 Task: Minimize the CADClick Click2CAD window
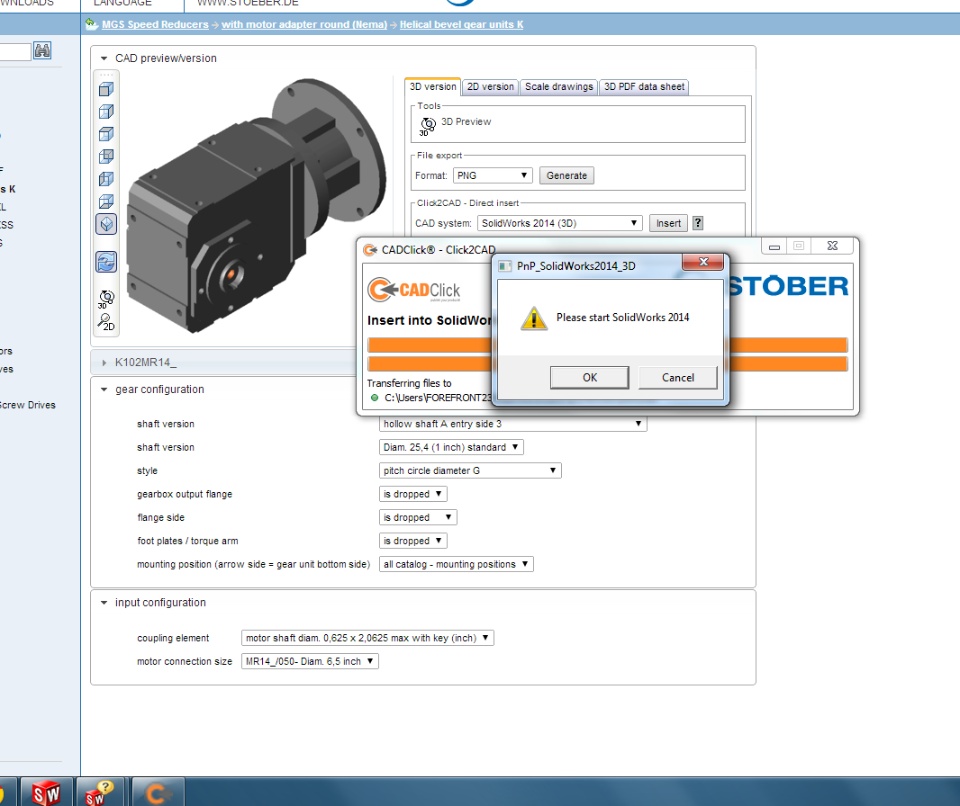(774, 246)
